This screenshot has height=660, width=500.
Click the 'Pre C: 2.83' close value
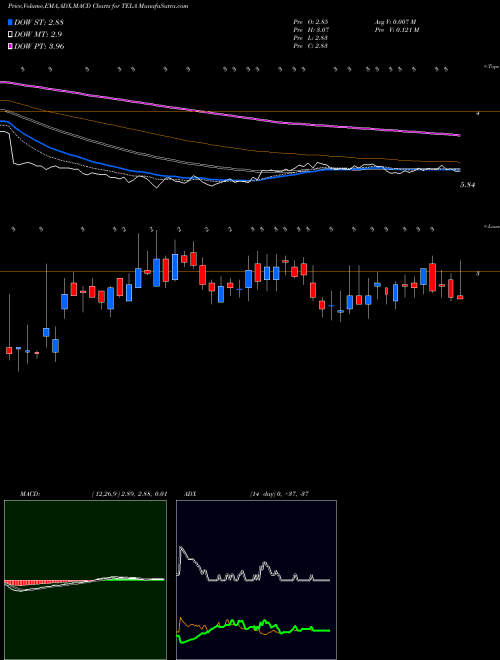point(311,46)
